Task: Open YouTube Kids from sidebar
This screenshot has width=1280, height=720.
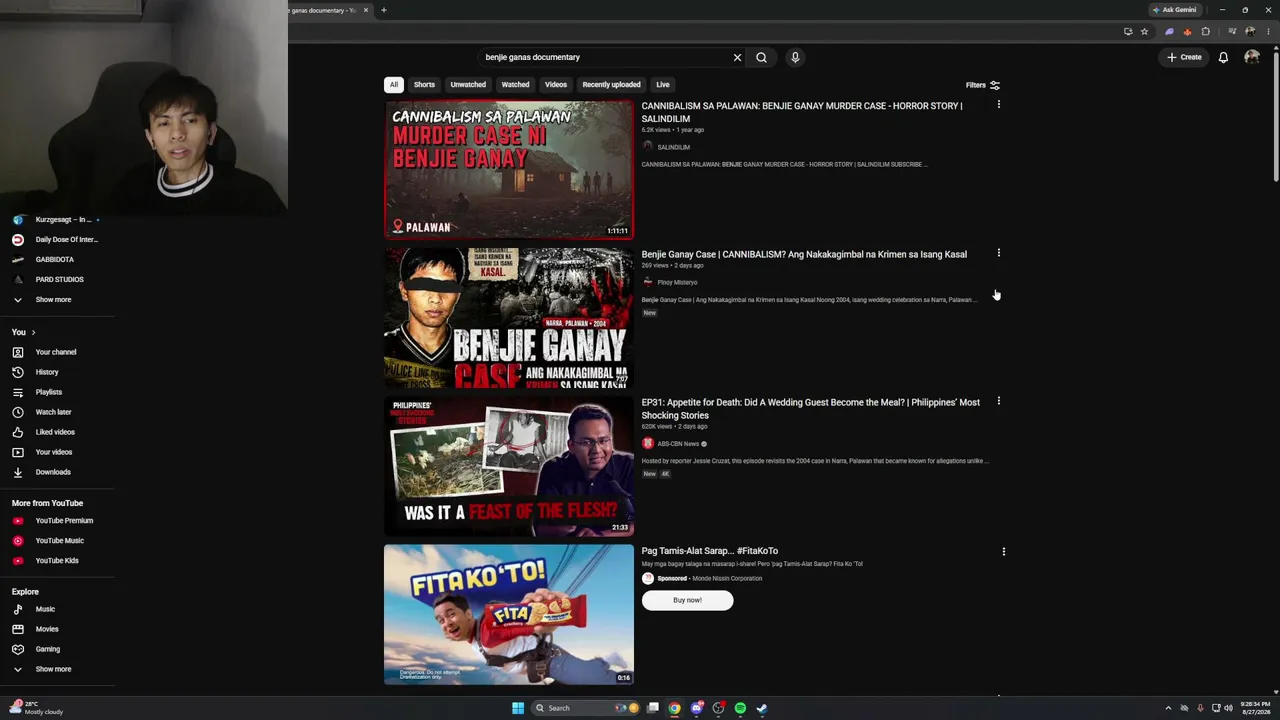Action: coord(56,560)
